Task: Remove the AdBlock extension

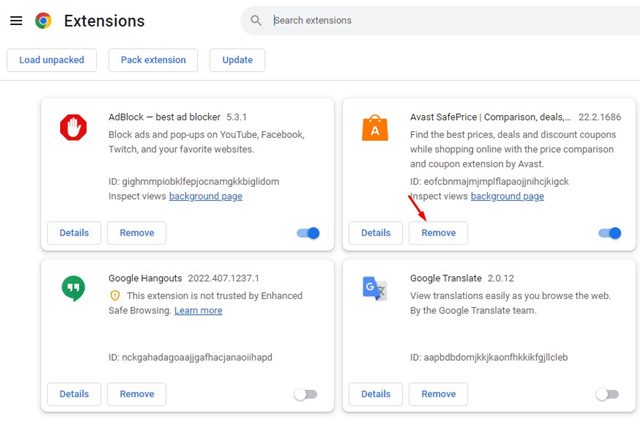Action: tap(137, 233)
